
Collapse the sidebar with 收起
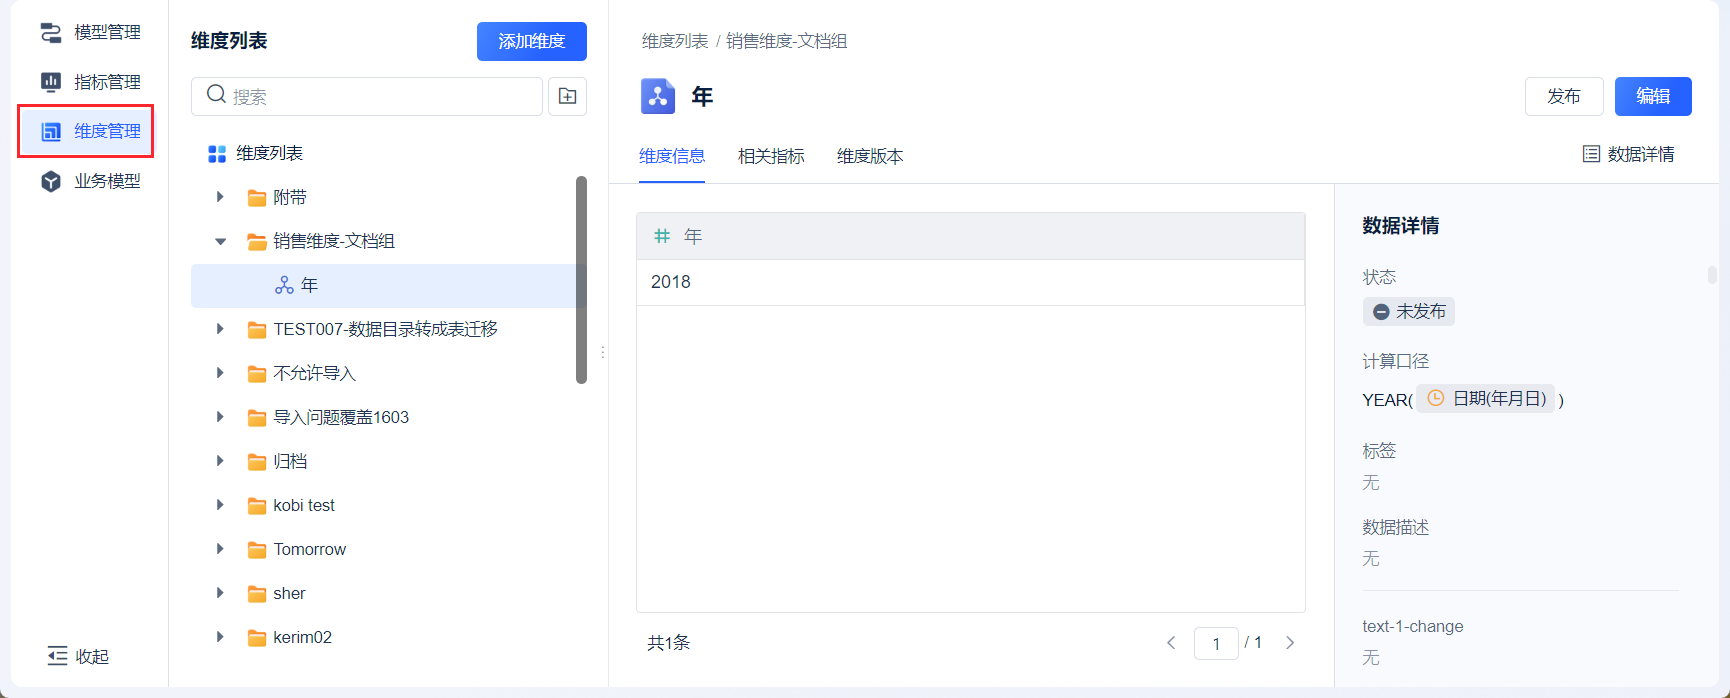pos(78,656)
